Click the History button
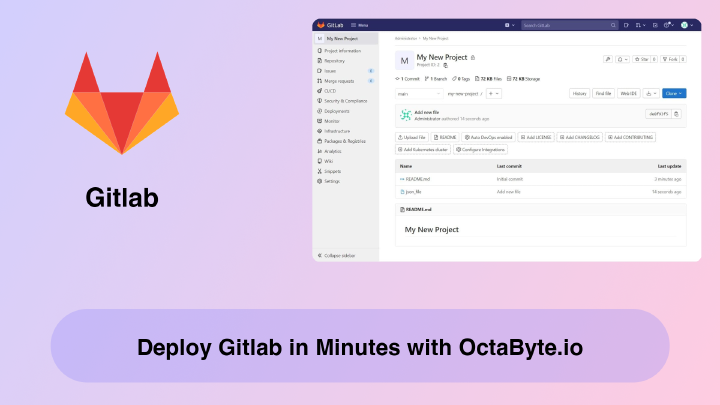 [579, 94]
